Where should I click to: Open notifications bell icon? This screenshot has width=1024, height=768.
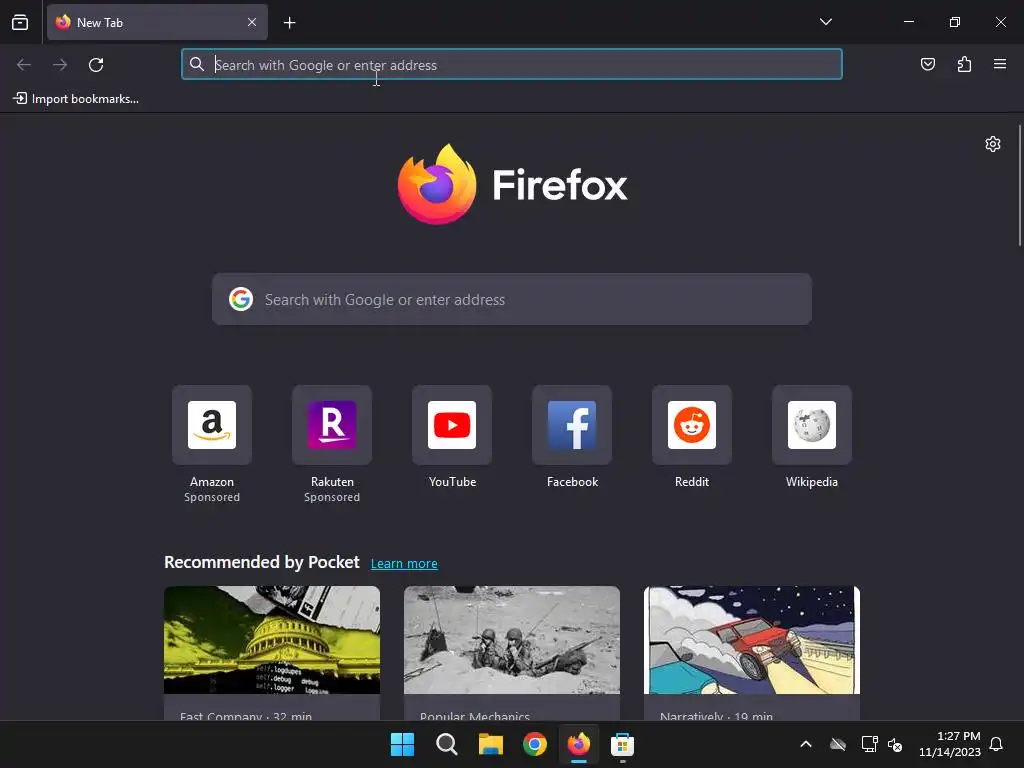[x=996, y=744]
